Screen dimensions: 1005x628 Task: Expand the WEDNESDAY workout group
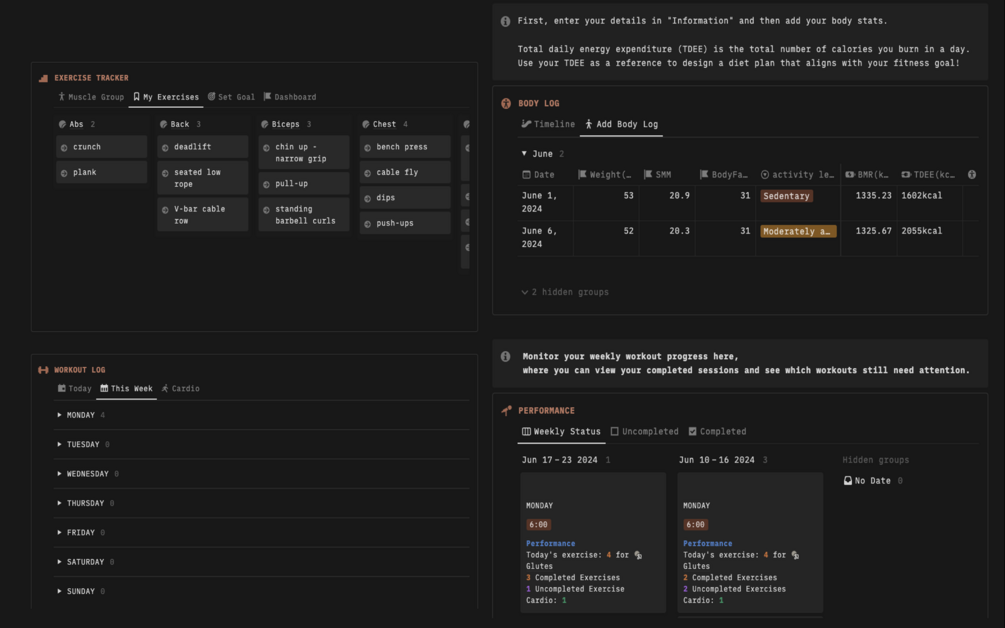click(x=60, y=474)
